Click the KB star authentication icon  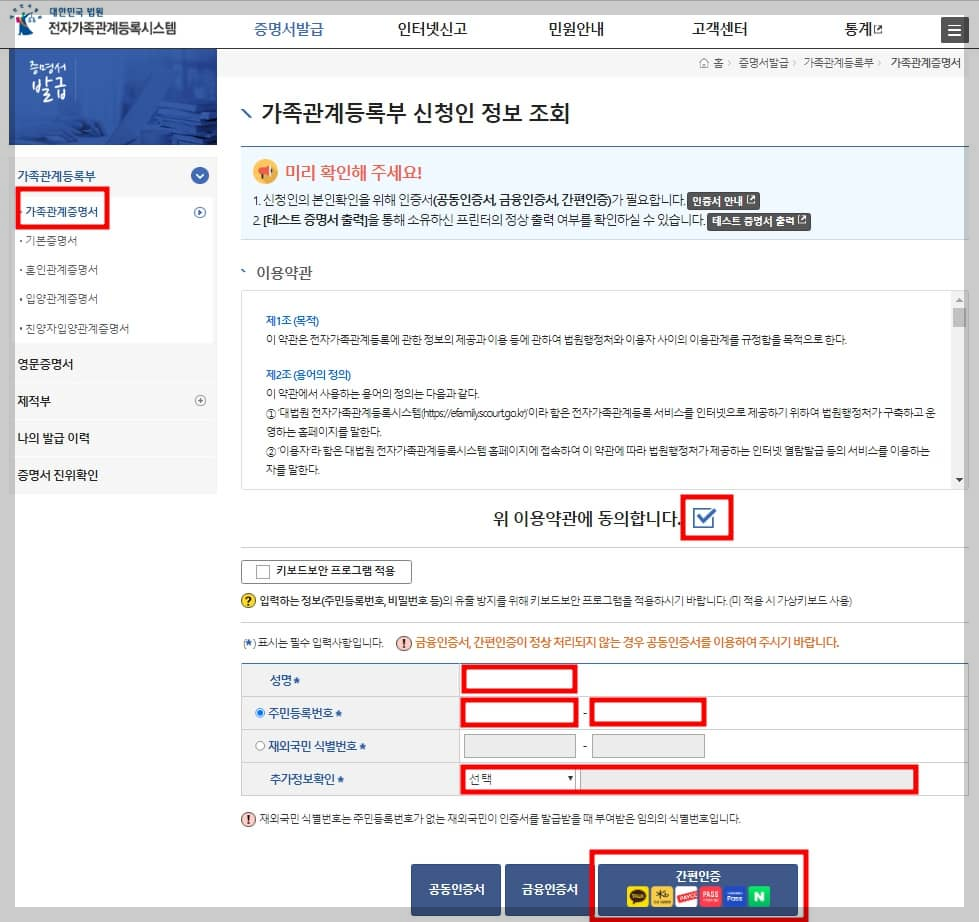661,896
